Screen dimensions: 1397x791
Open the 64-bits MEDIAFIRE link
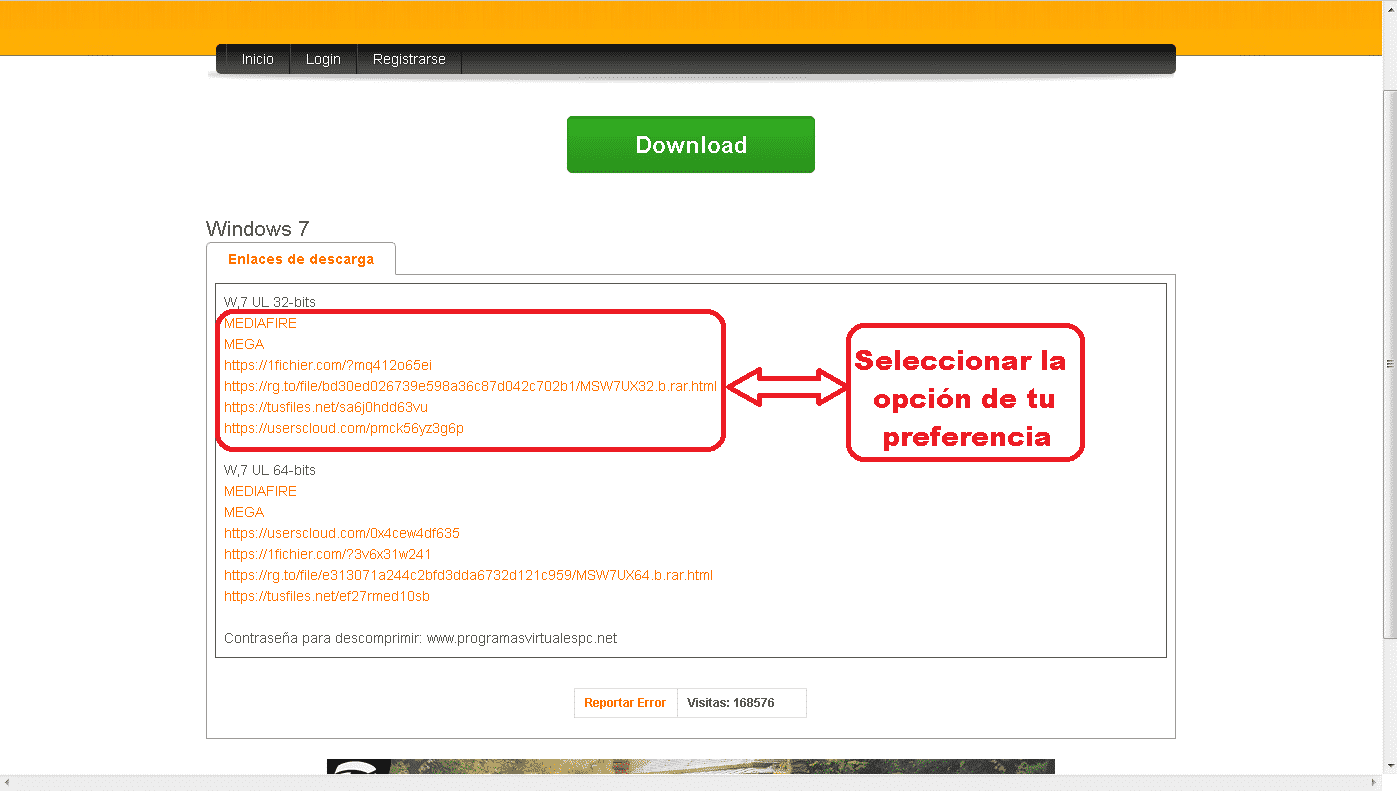[x=260, y=491]
